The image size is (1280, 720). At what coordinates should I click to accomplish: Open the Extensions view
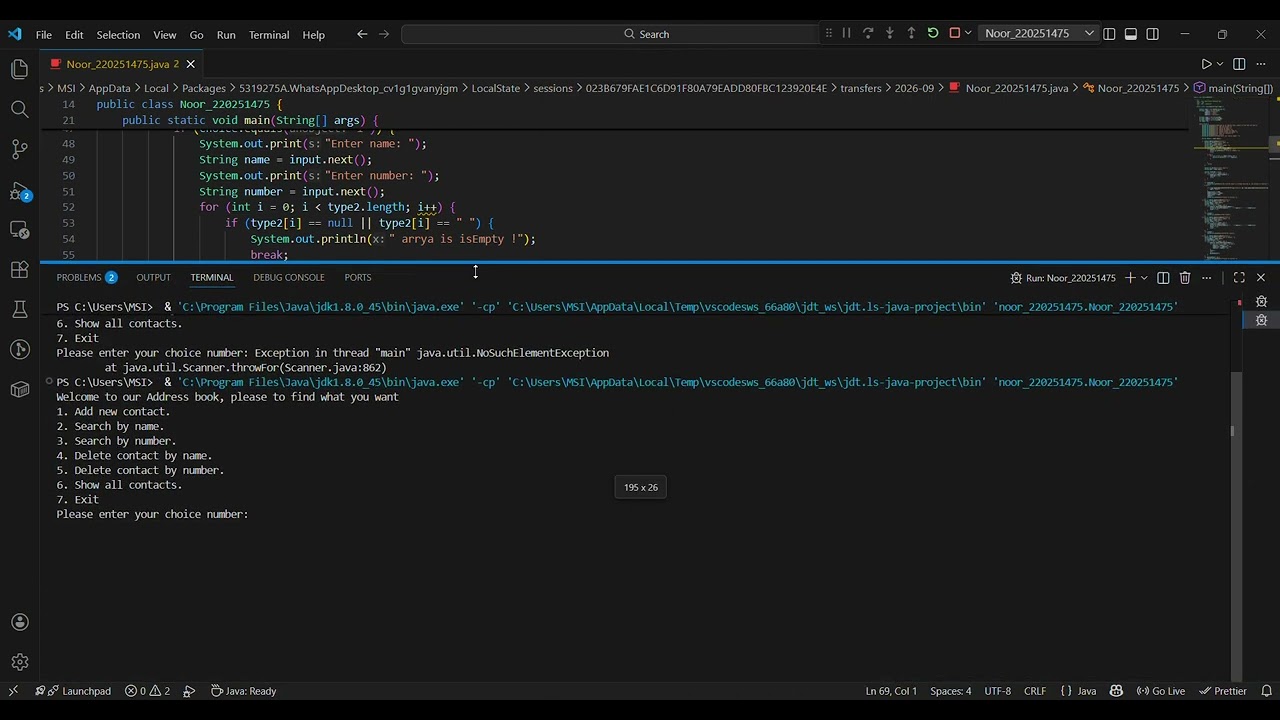pos(19,269)
